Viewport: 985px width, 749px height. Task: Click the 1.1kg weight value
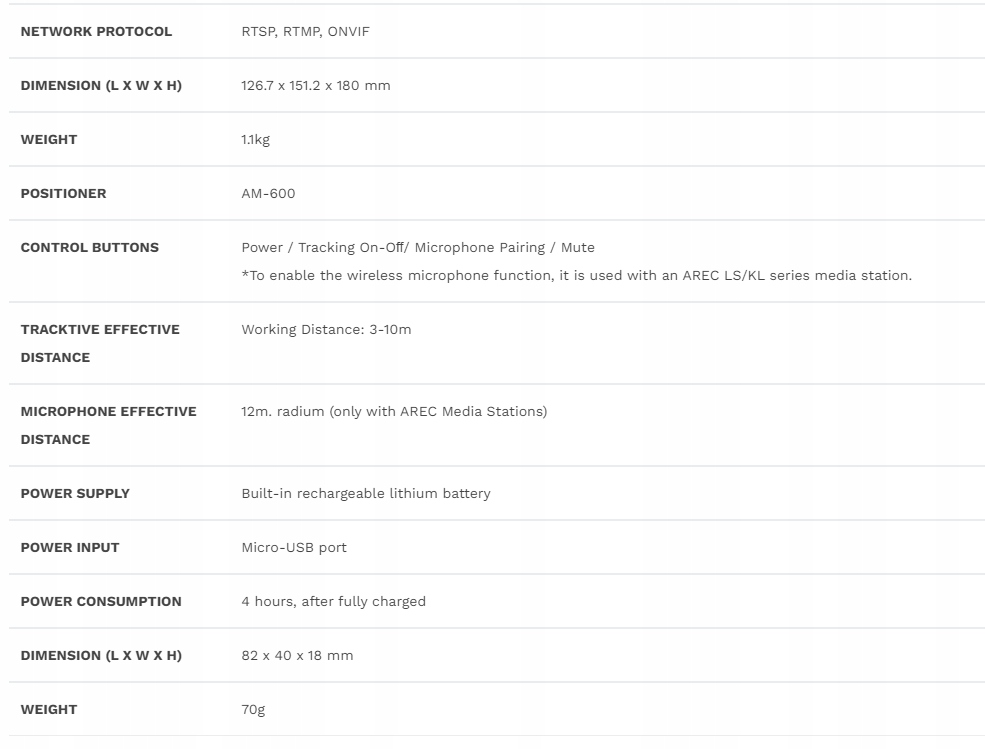pos(255,139)
